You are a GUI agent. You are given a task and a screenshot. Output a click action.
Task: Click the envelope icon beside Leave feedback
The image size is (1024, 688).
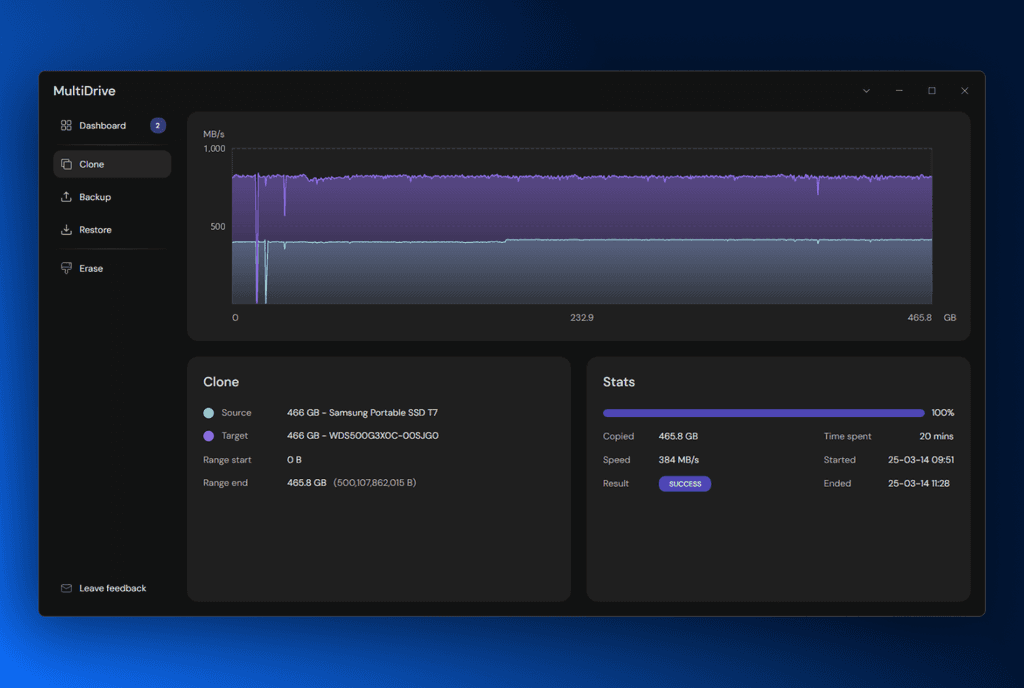66,588
